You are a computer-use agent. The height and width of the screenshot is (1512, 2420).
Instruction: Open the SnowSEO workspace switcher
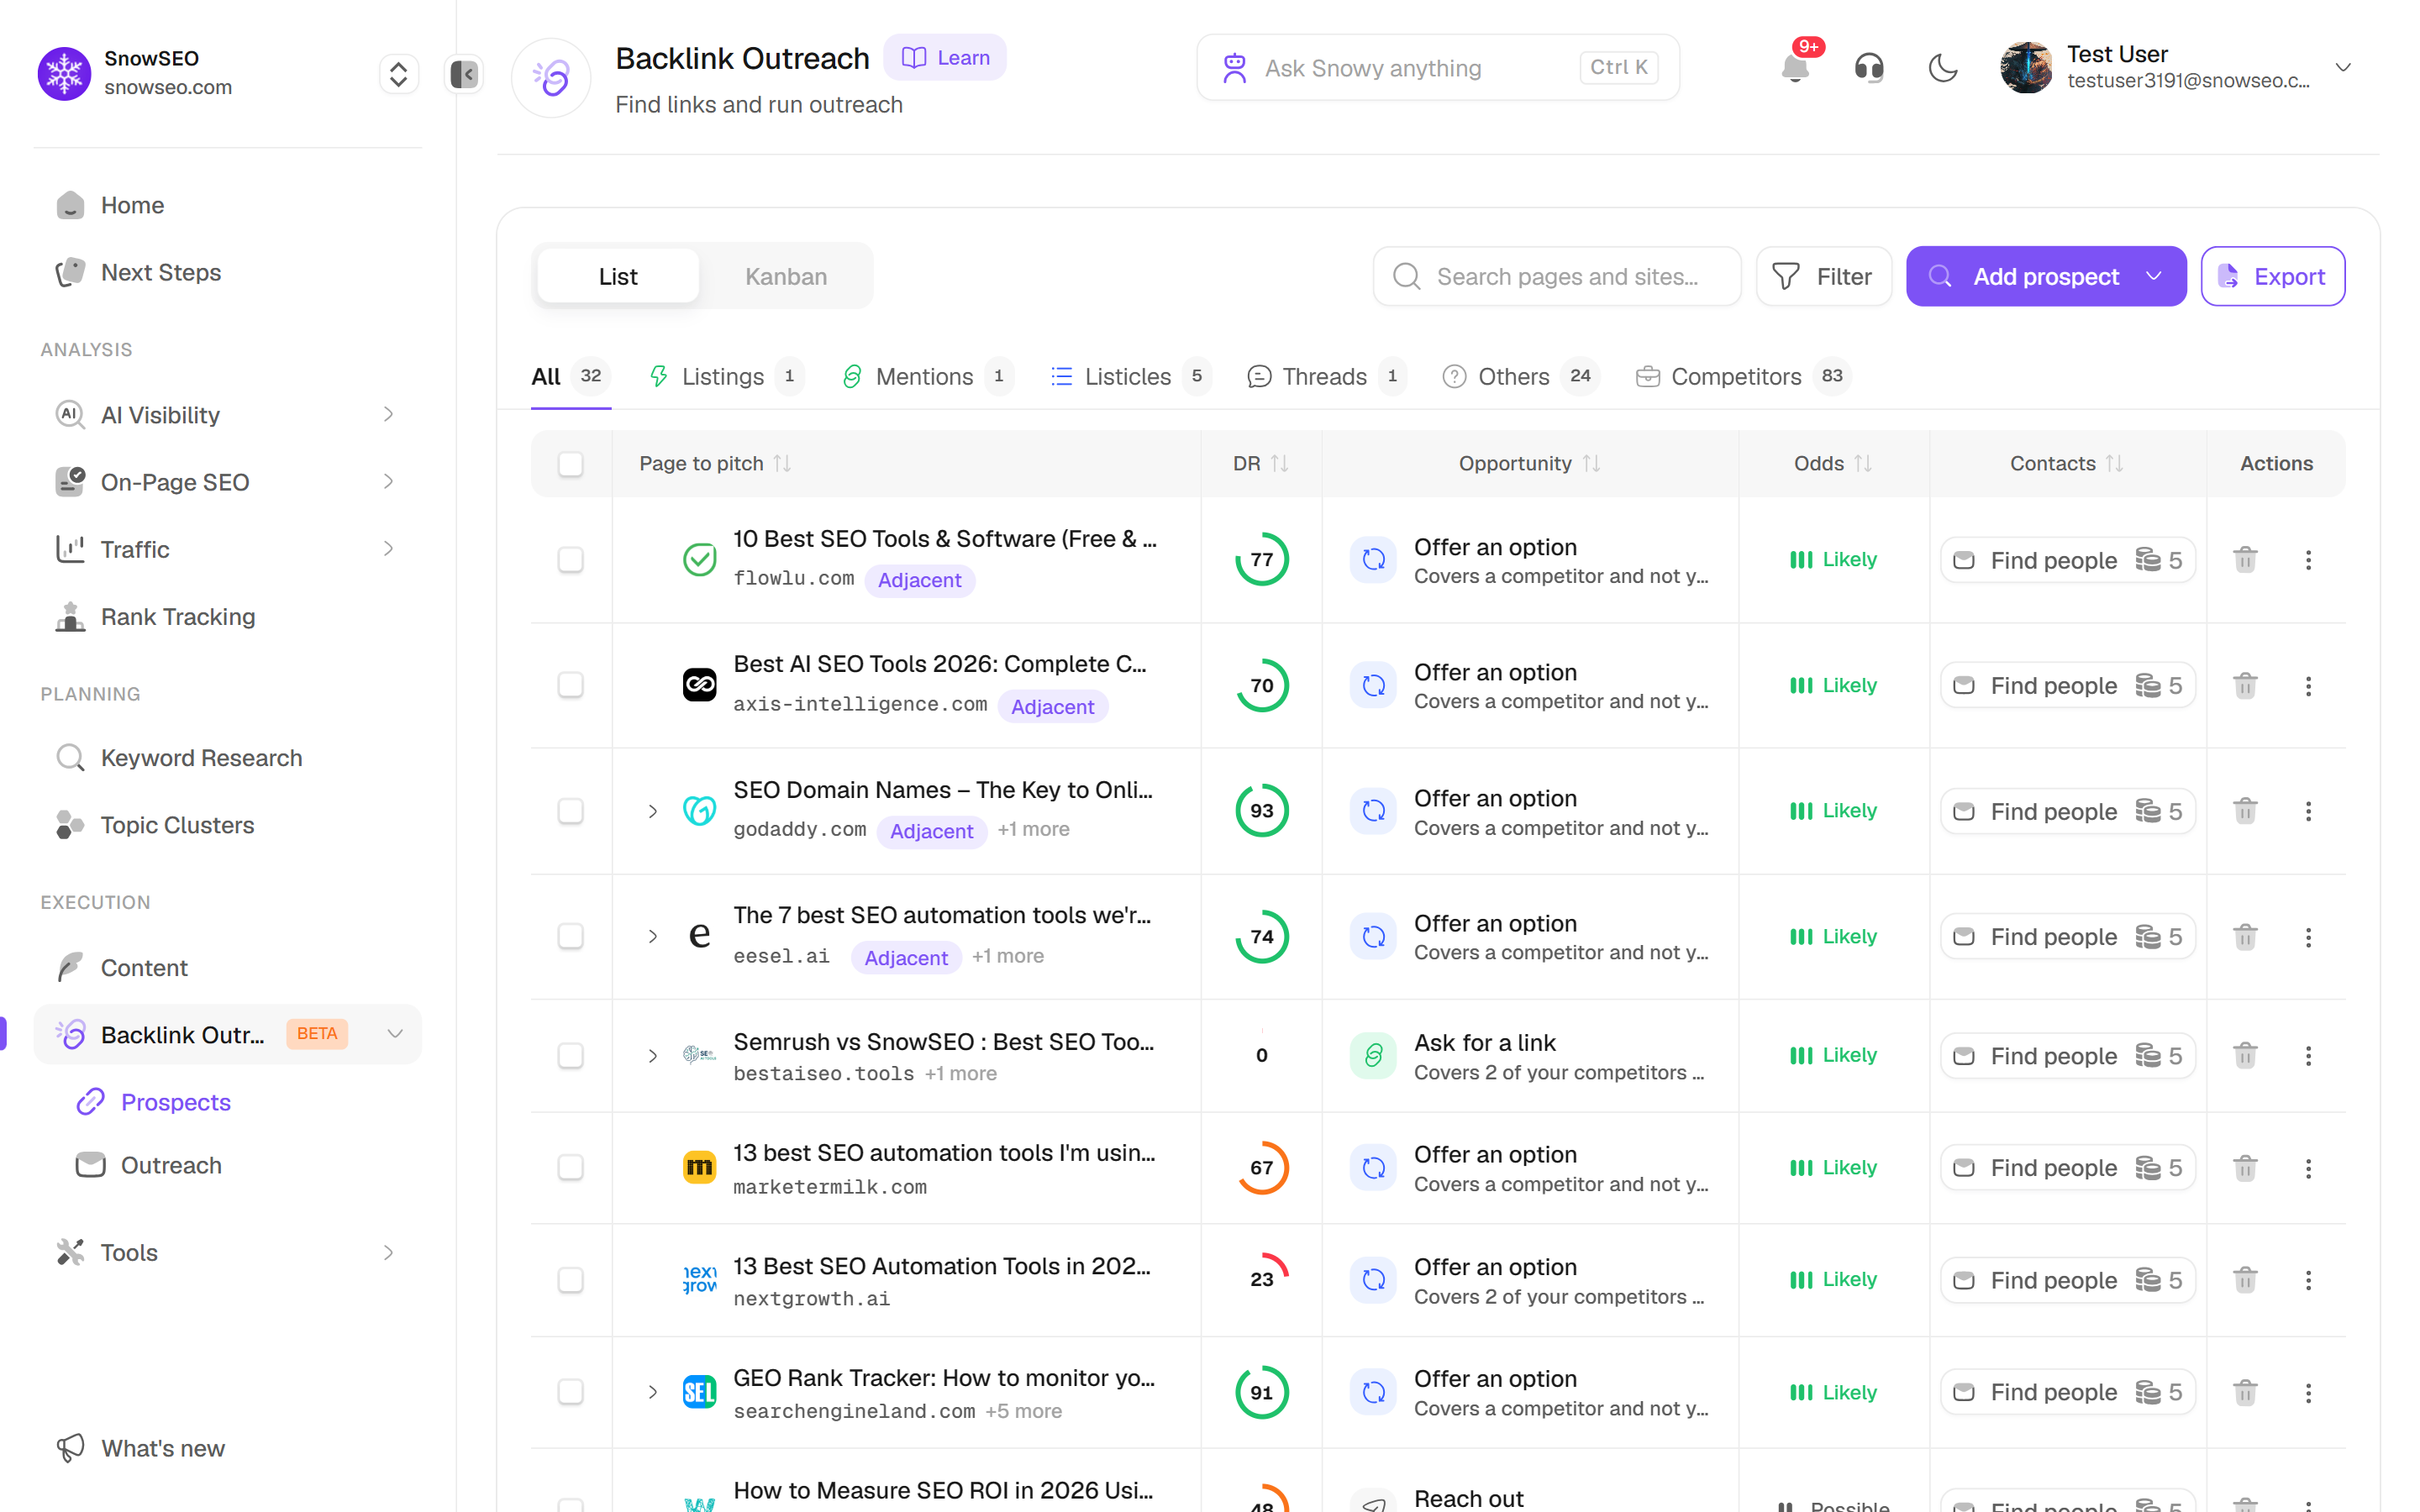click(x=398, y=74)
